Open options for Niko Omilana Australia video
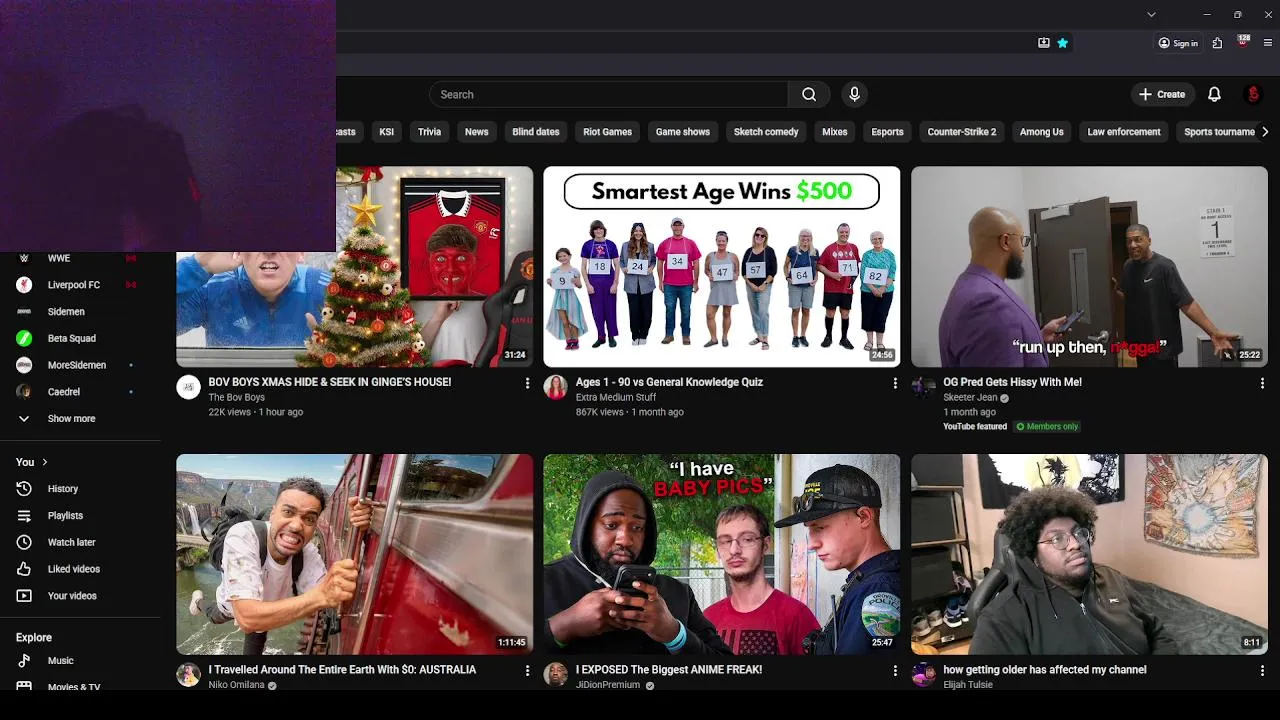This screenshot has height=720, width=1280. tap(527, 671)
